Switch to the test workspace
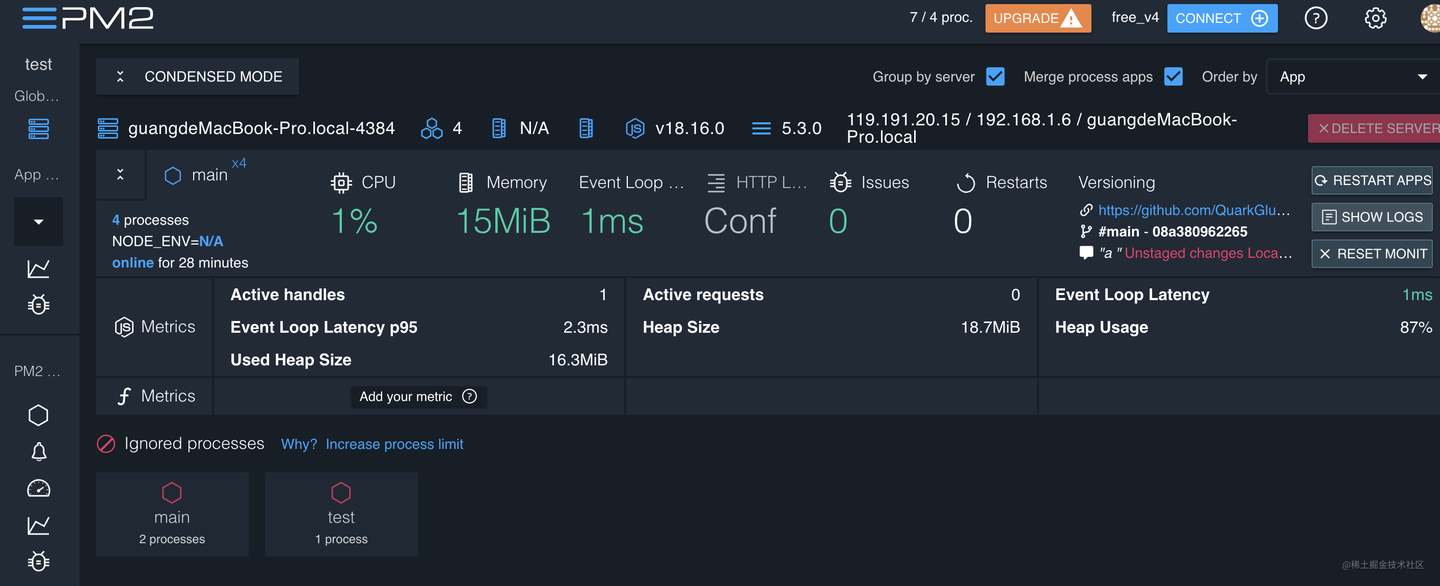1440x586 pixels. 38,63
